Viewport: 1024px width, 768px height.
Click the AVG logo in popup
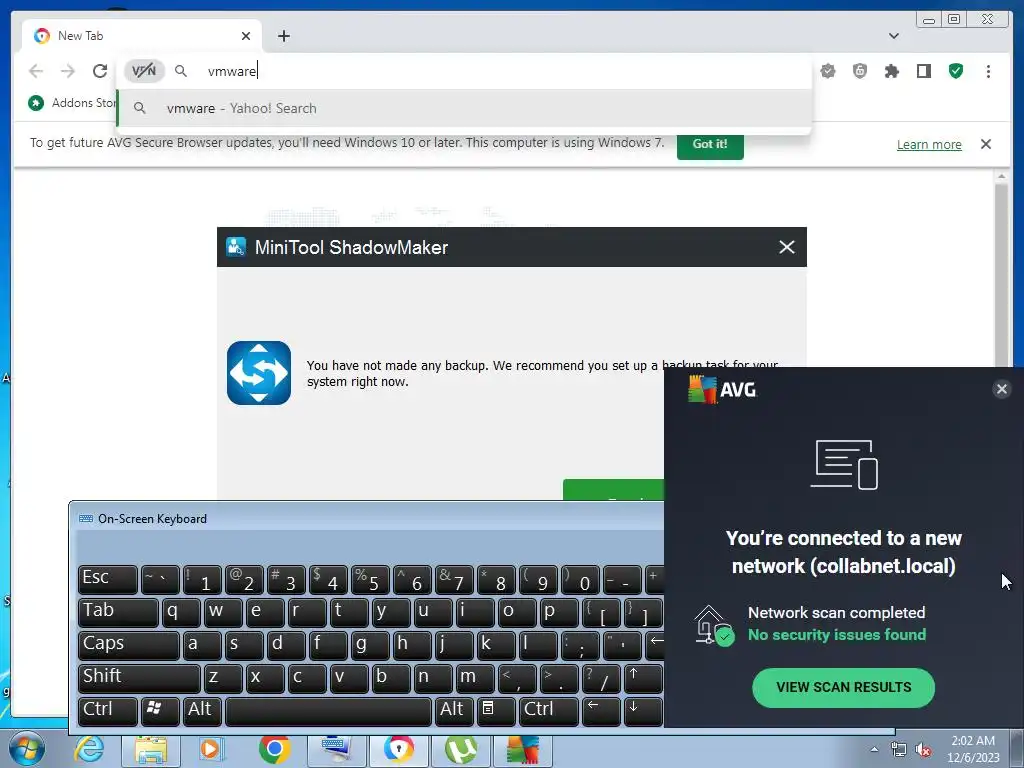coord(722,390)
